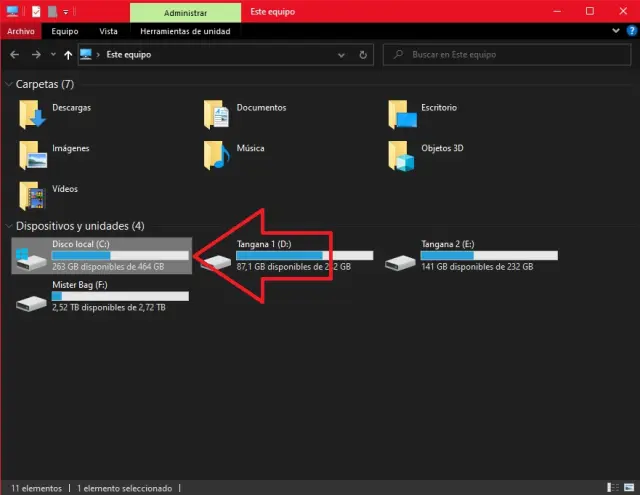
Task: Collapse the Carpetas group
Action: [10, 85]
